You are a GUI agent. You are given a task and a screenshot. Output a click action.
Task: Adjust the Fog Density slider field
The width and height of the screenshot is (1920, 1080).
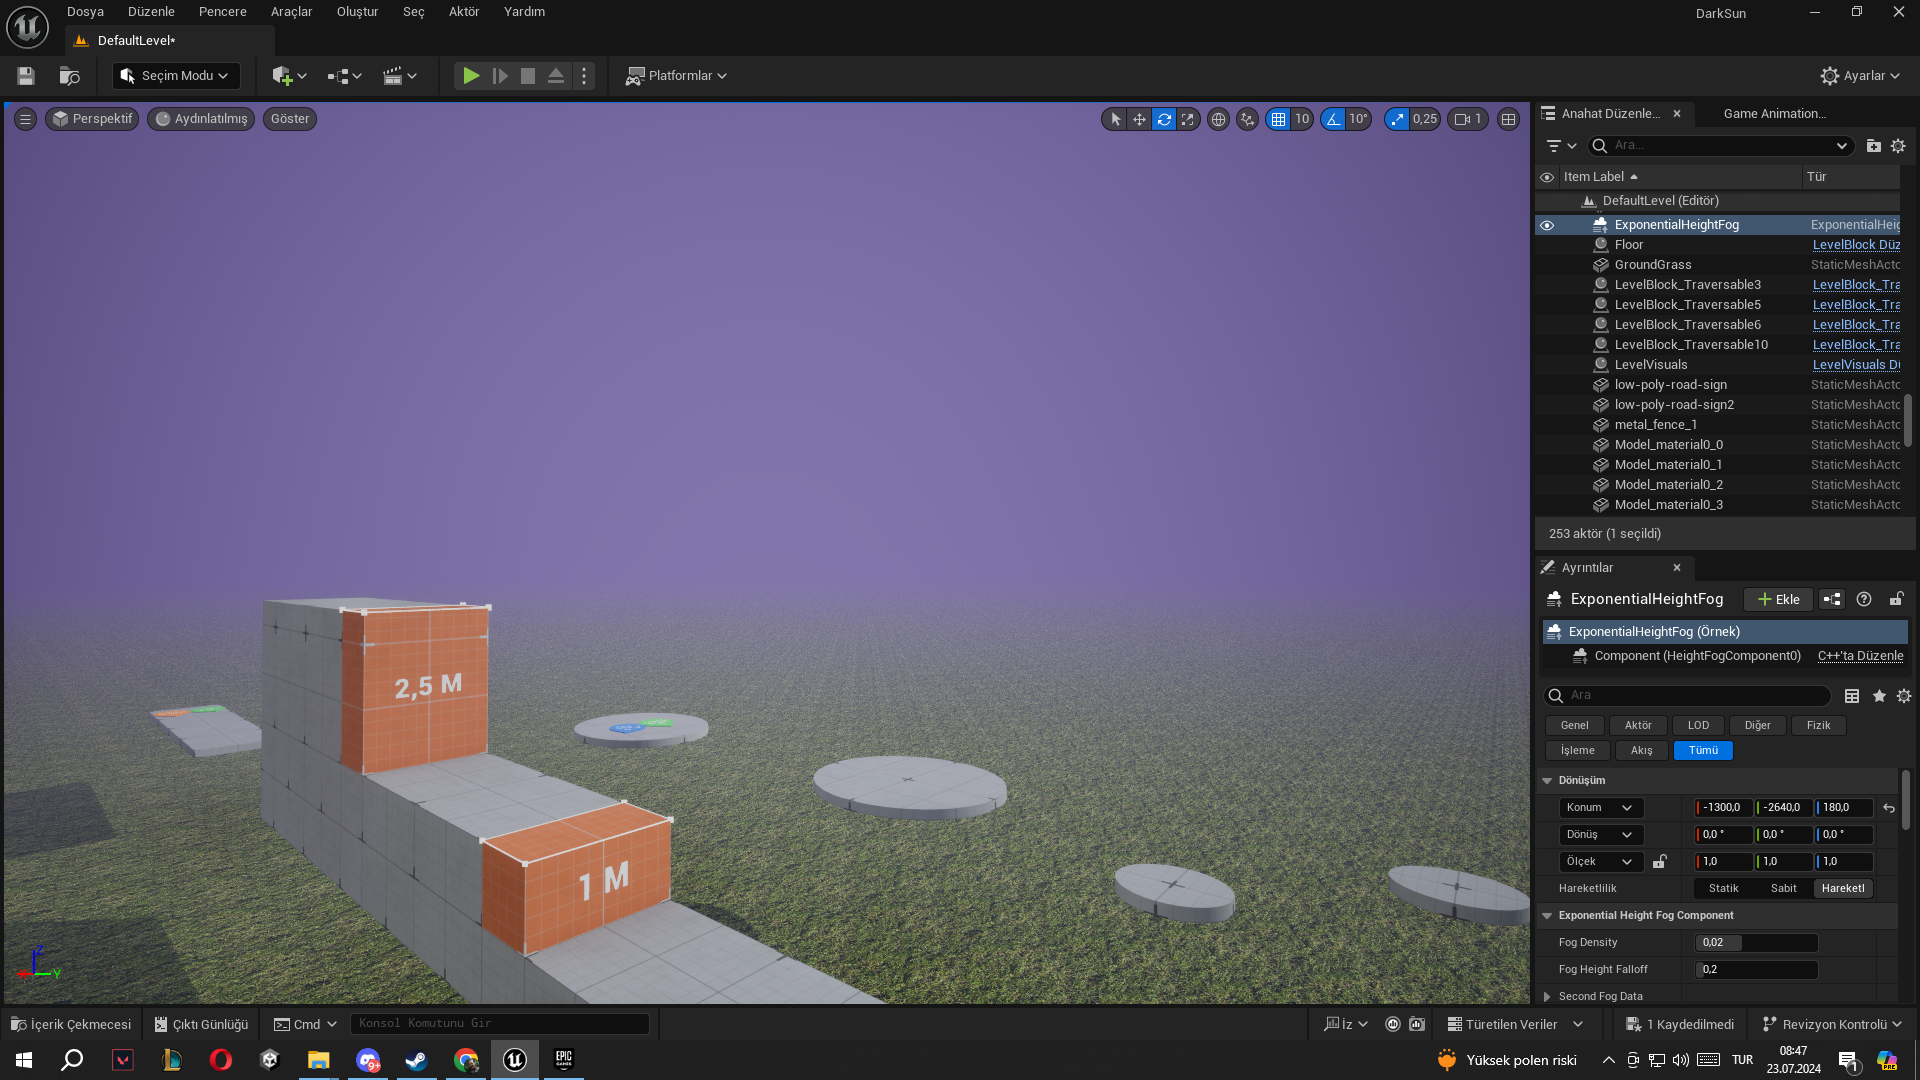click(1756, 942)
